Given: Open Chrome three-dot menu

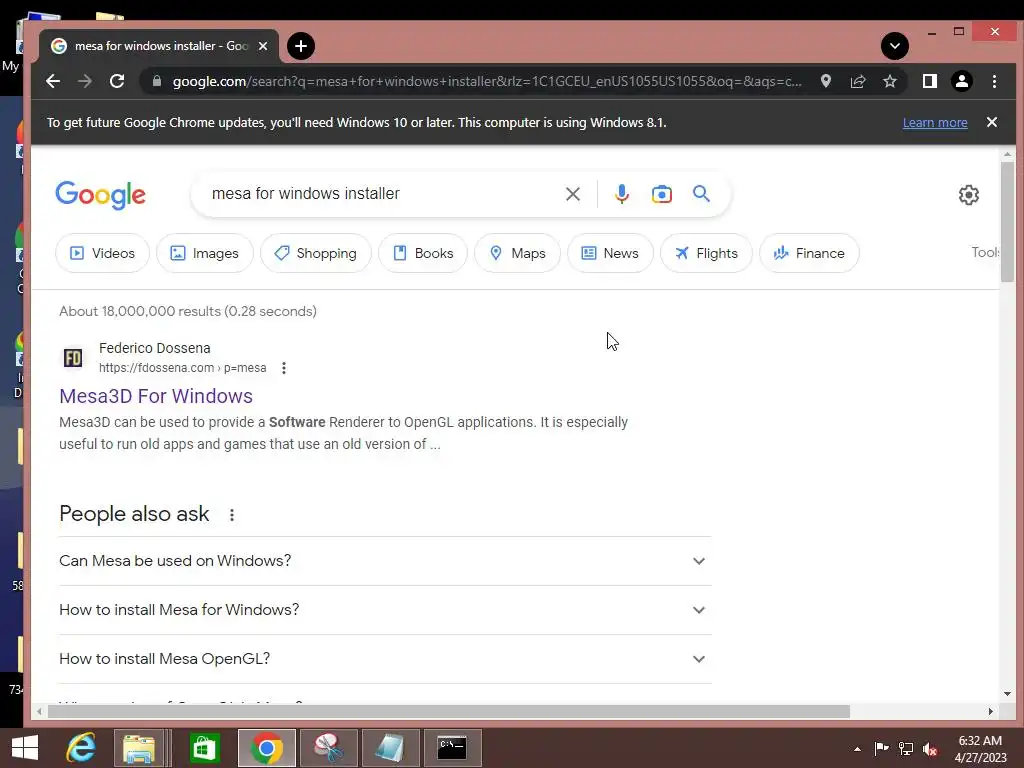Looking at the screenshot, I should (994, 81).
